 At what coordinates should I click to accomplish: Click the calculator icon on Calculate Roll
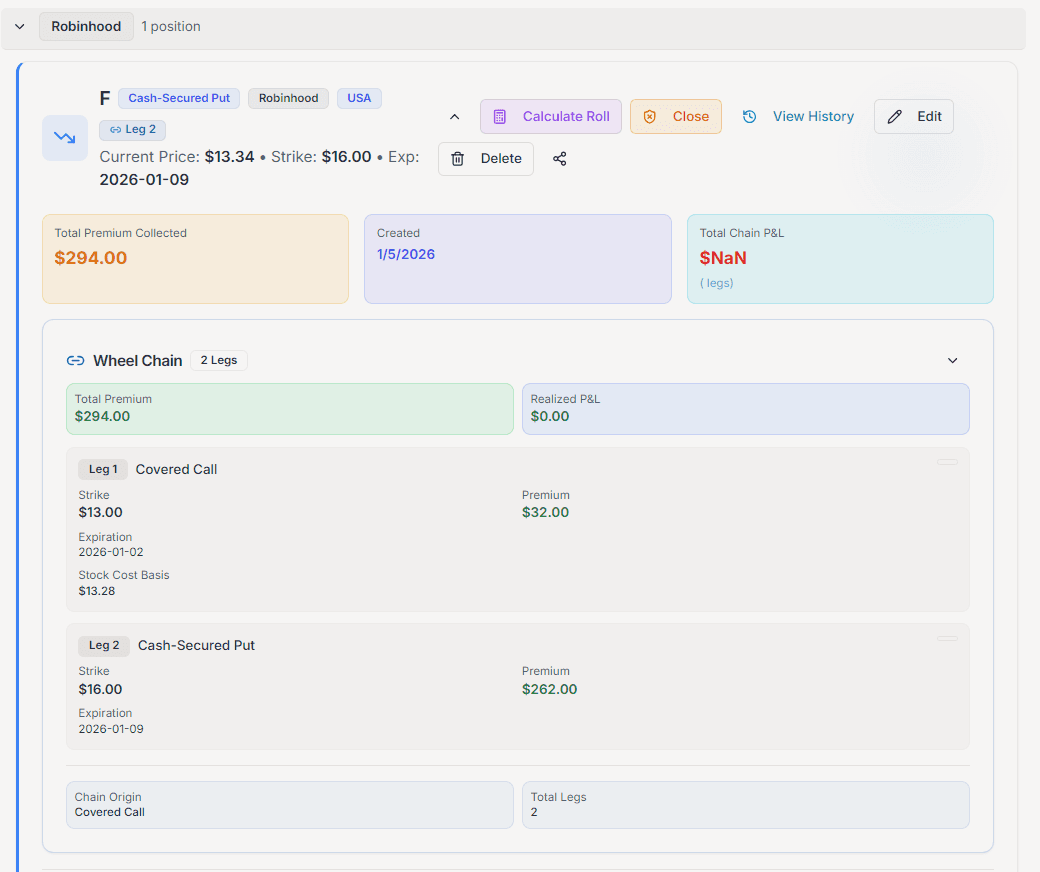tap(499, 116)
